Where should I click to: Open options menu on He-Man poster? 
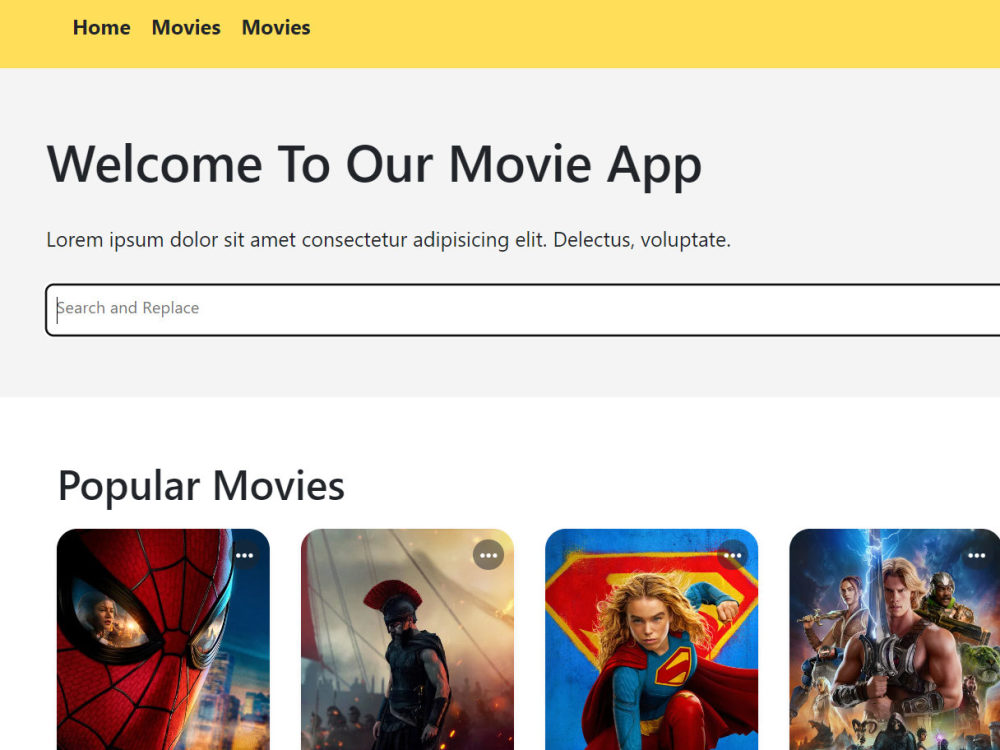coord(976,555)
